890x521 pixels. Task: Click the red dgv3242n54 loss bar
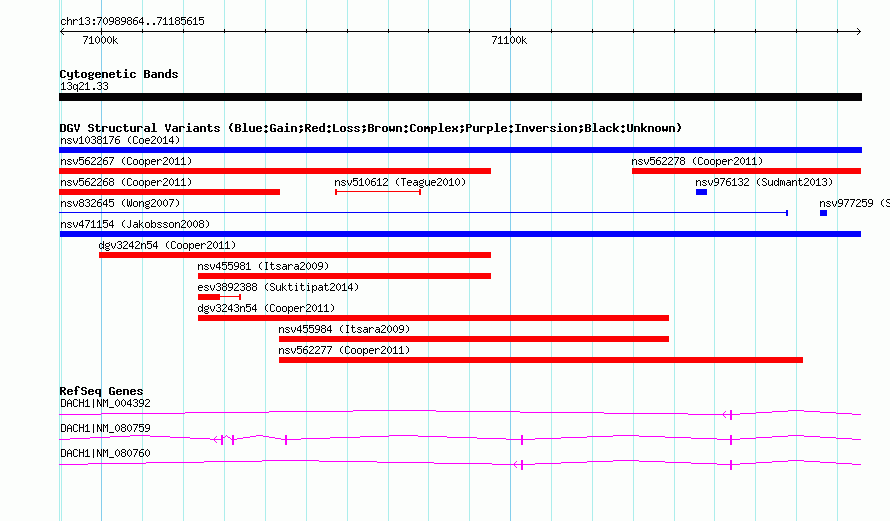(x=295, y=255)
